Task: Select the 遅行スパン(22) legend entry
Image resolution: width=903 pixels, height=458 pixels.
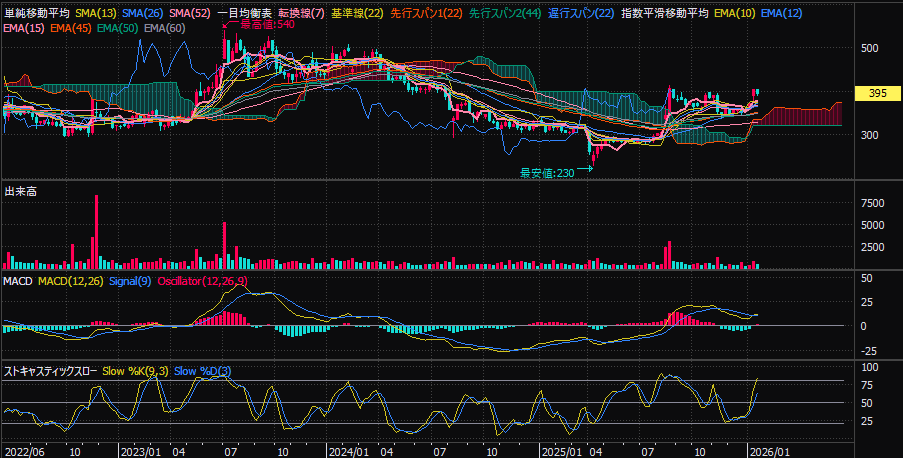Action: point(581,13)
